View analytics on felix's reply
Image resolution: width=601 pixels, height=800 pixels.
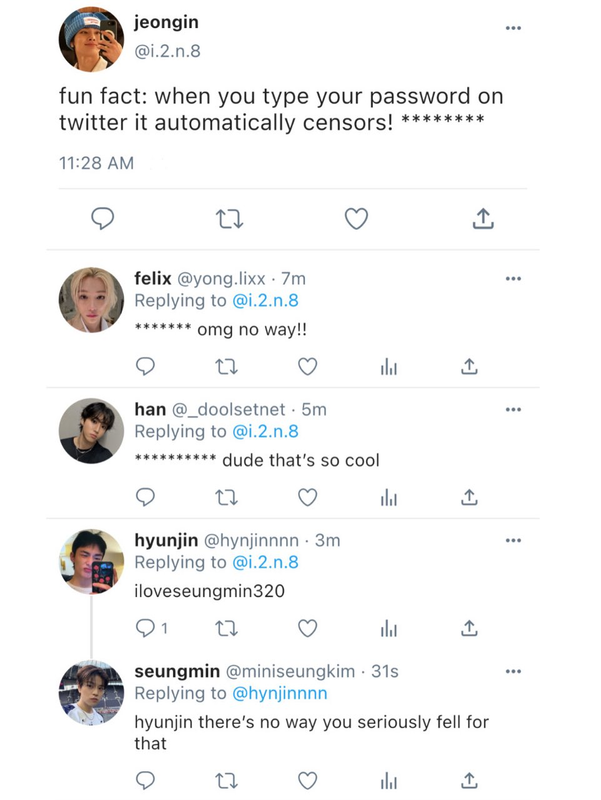(x=389, y=367)
